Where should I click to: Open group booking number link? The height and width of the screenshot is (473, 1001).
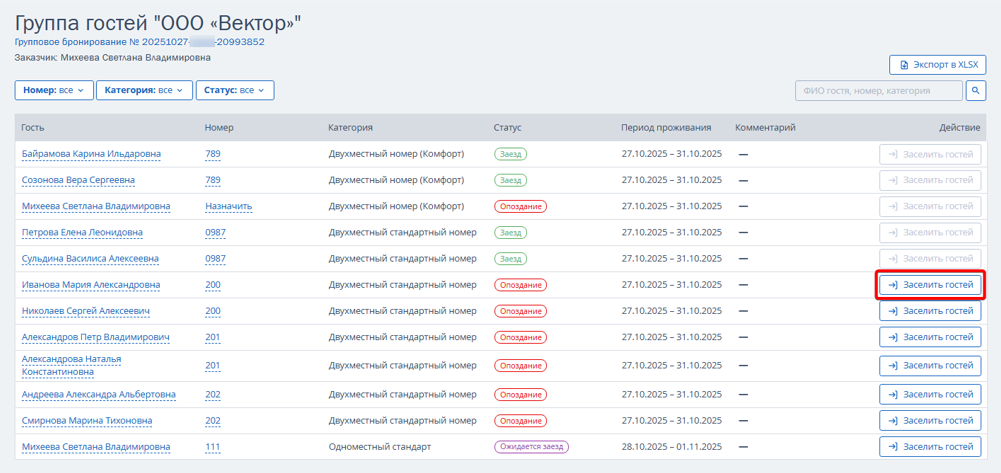tap(139, 42)
